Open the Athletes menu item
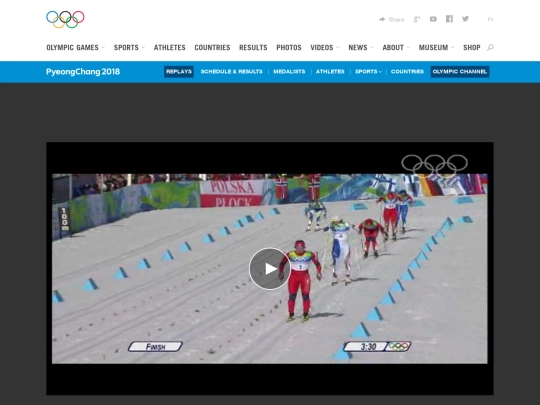Image resolution: width=540 pixels, height=405 pixels. [x=169, y=48]
